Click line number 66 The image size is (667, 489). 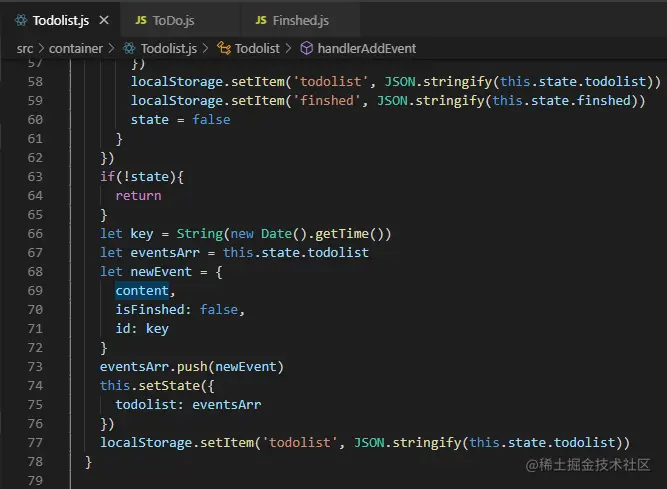(x=35, y=233)
